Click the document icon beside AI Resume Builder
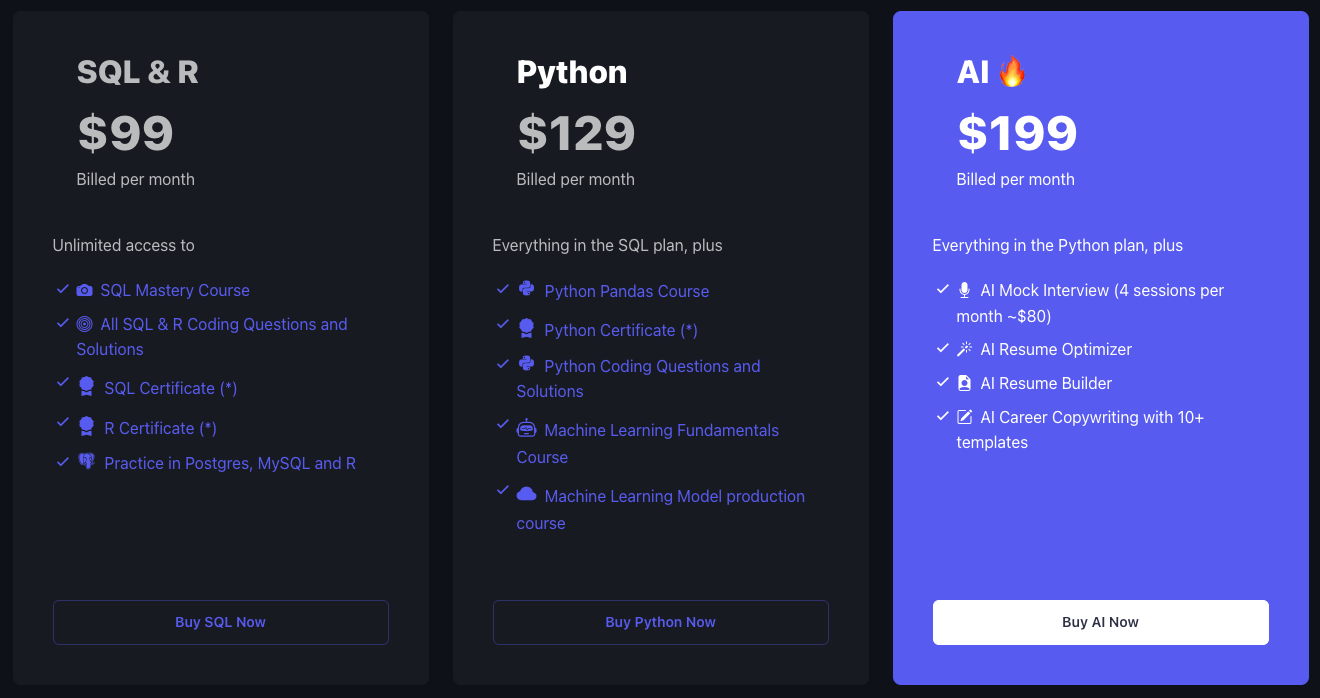 [x=965, y=383]
